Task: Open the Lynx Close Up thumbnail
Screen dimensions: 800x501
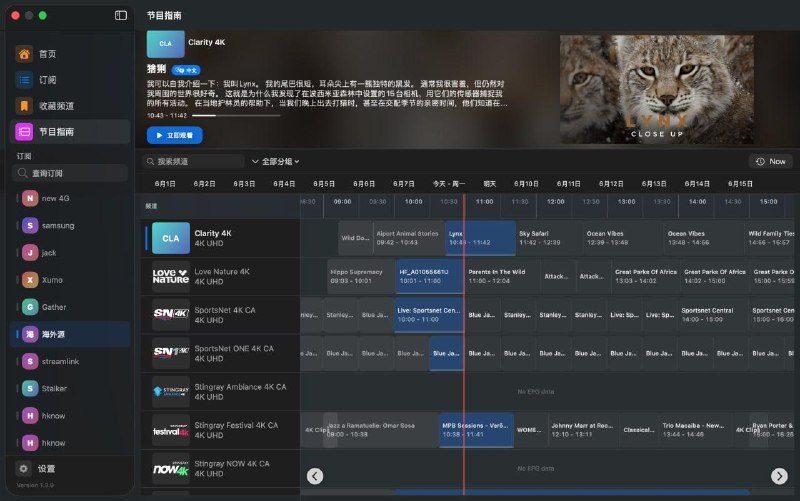Action: (657, 89)
